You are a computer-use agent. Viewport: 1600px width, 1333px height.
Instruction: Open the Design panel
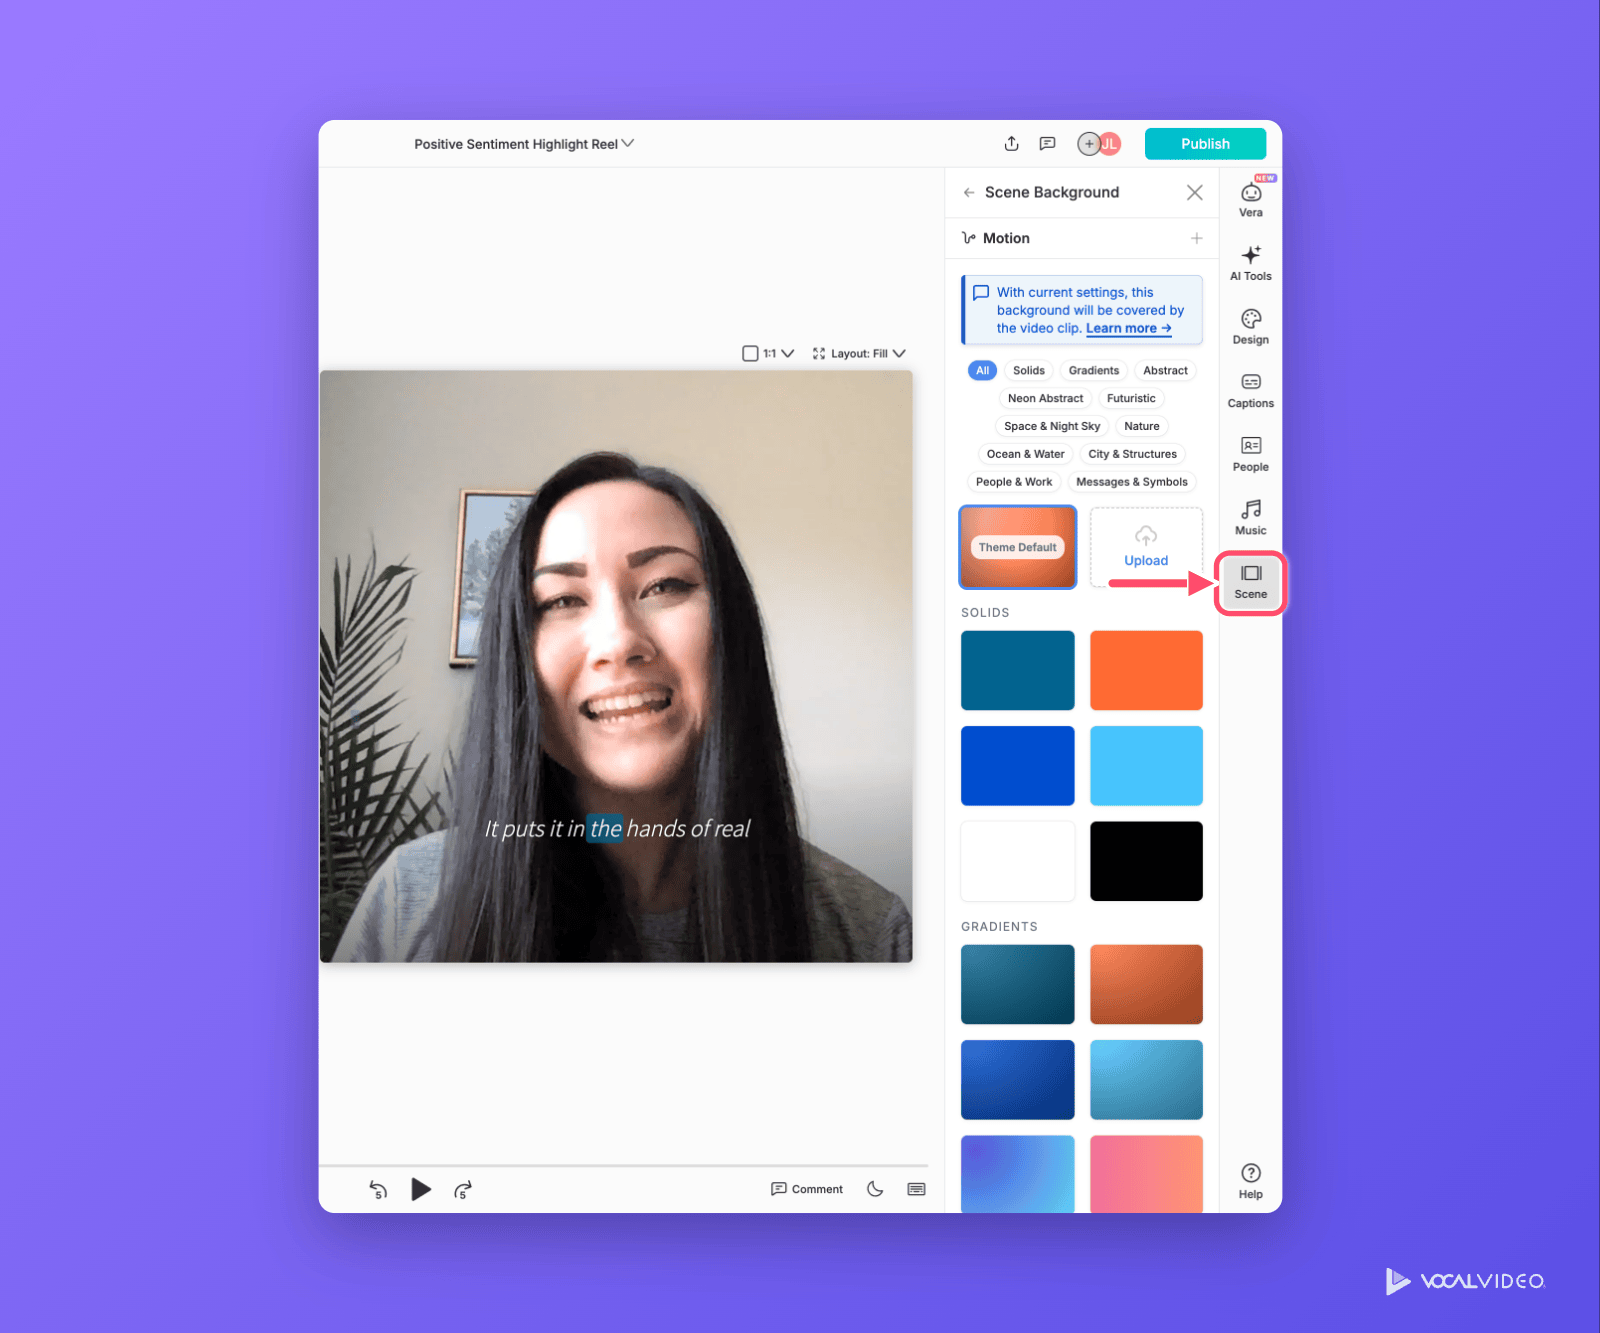pos(1251,327)
